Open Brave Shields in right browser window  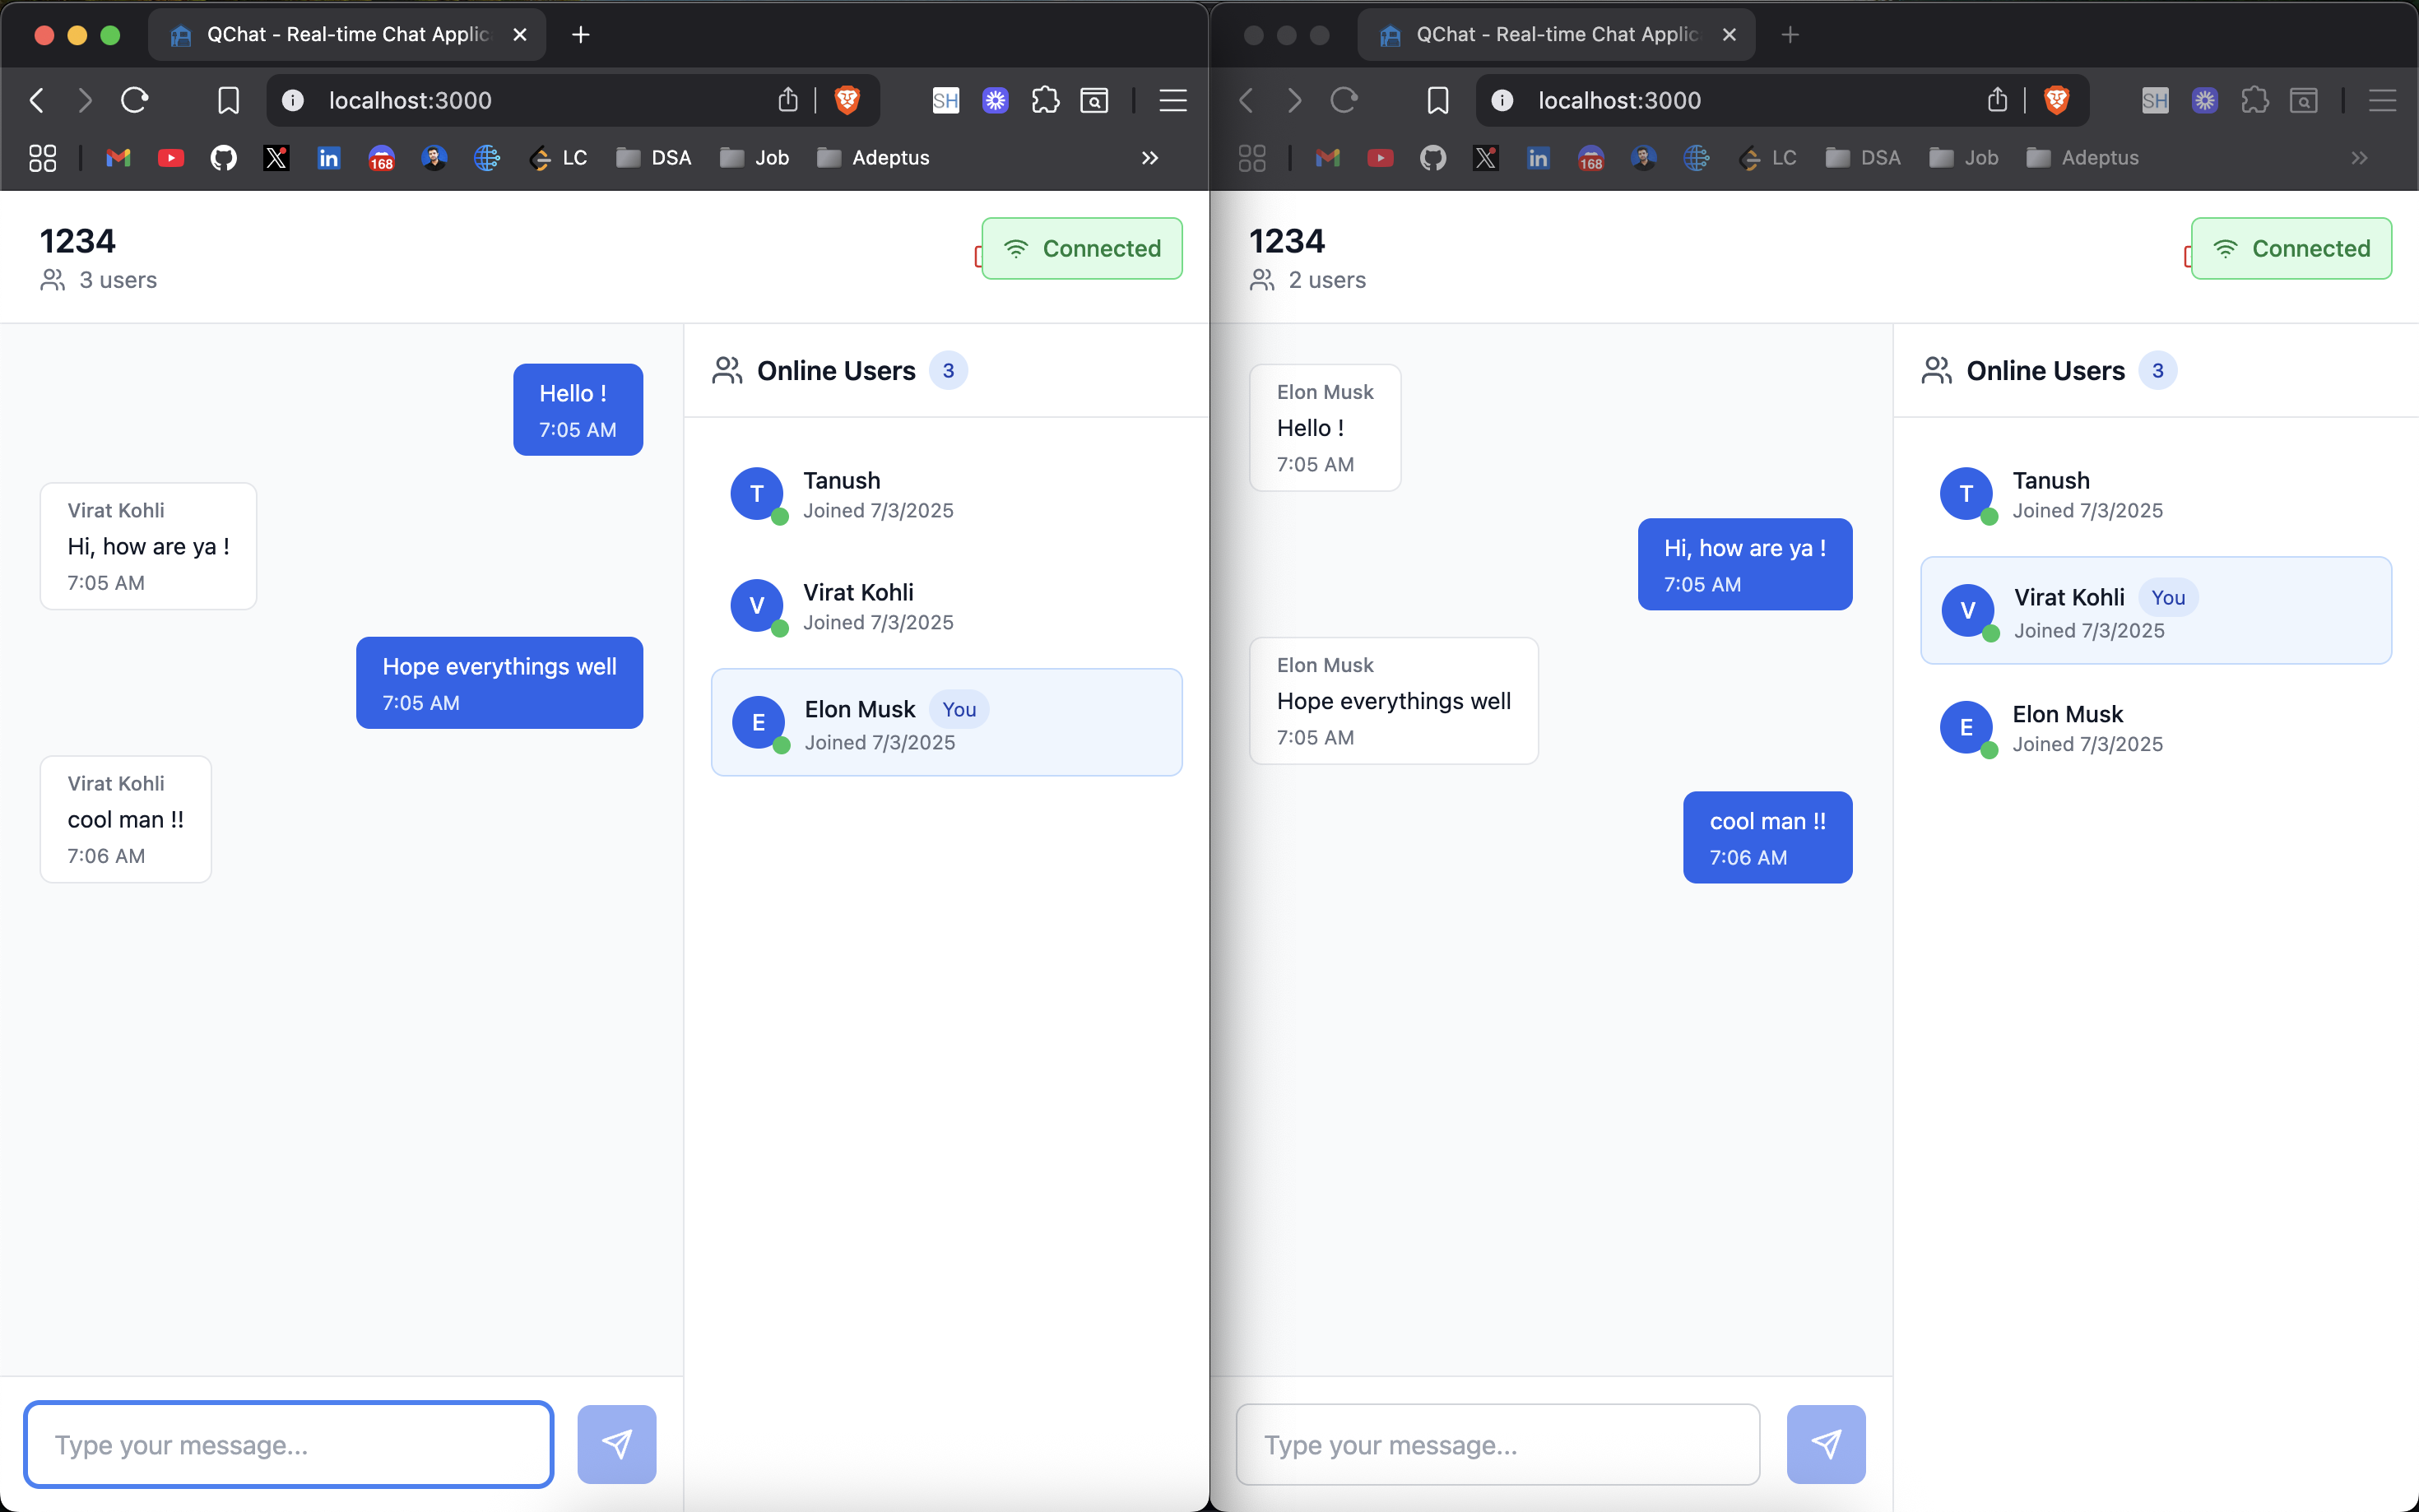click(2056, 100)
